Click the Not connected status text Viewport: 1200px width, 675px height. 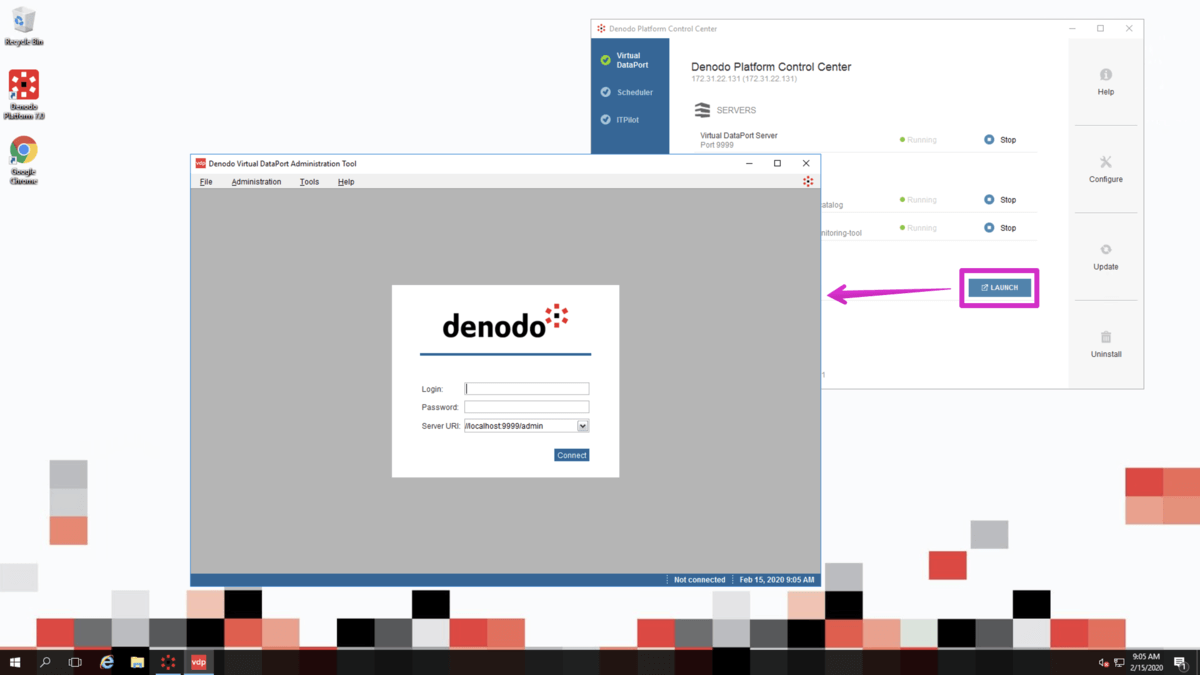pos(700,580)
